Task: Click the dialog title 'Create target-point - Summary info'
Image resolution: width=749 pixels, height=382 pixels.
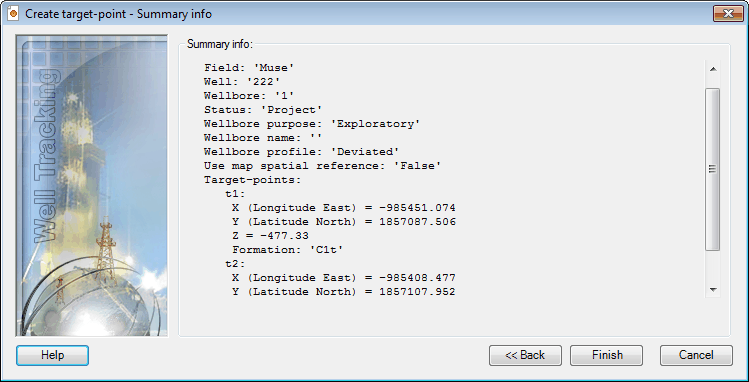Action: [x=118, y=14]
